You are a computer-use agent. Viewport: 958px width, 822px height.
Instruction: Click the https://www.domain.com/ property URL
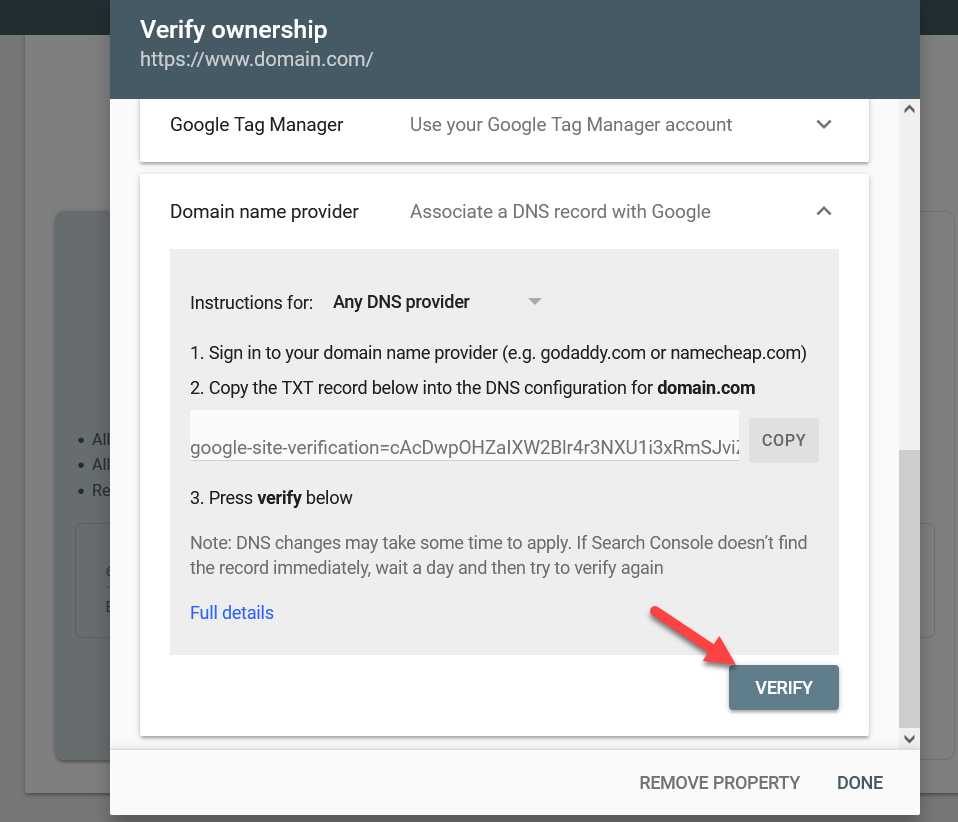256,59
